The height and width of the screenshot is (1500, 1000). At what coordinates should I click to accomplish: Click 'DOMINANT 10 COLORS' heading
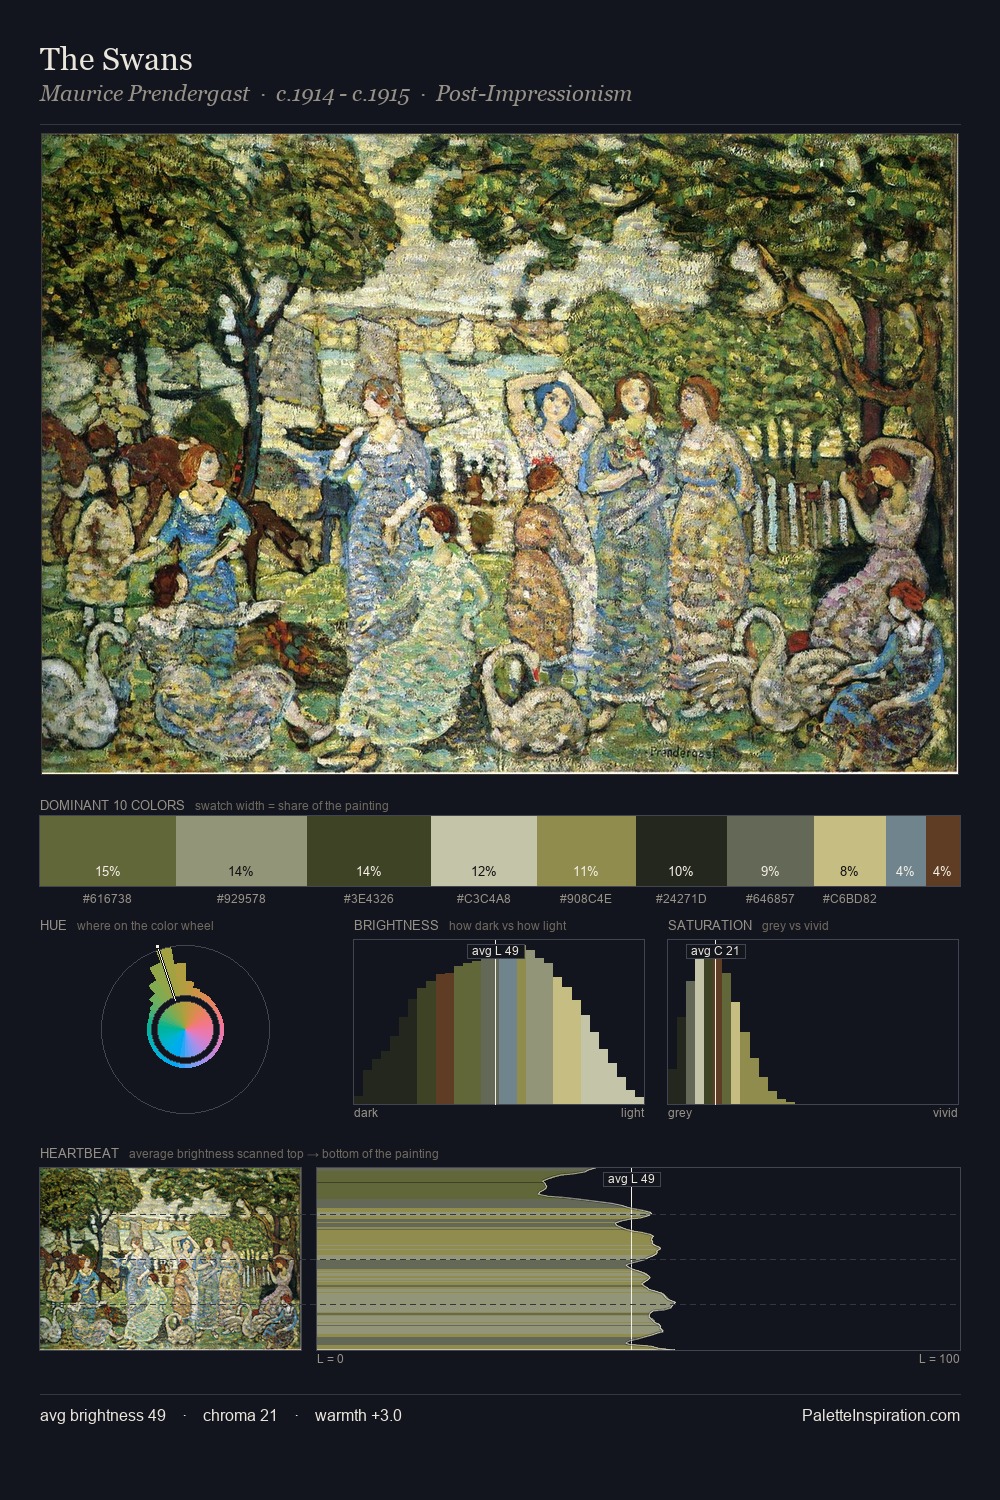[112, 805]
